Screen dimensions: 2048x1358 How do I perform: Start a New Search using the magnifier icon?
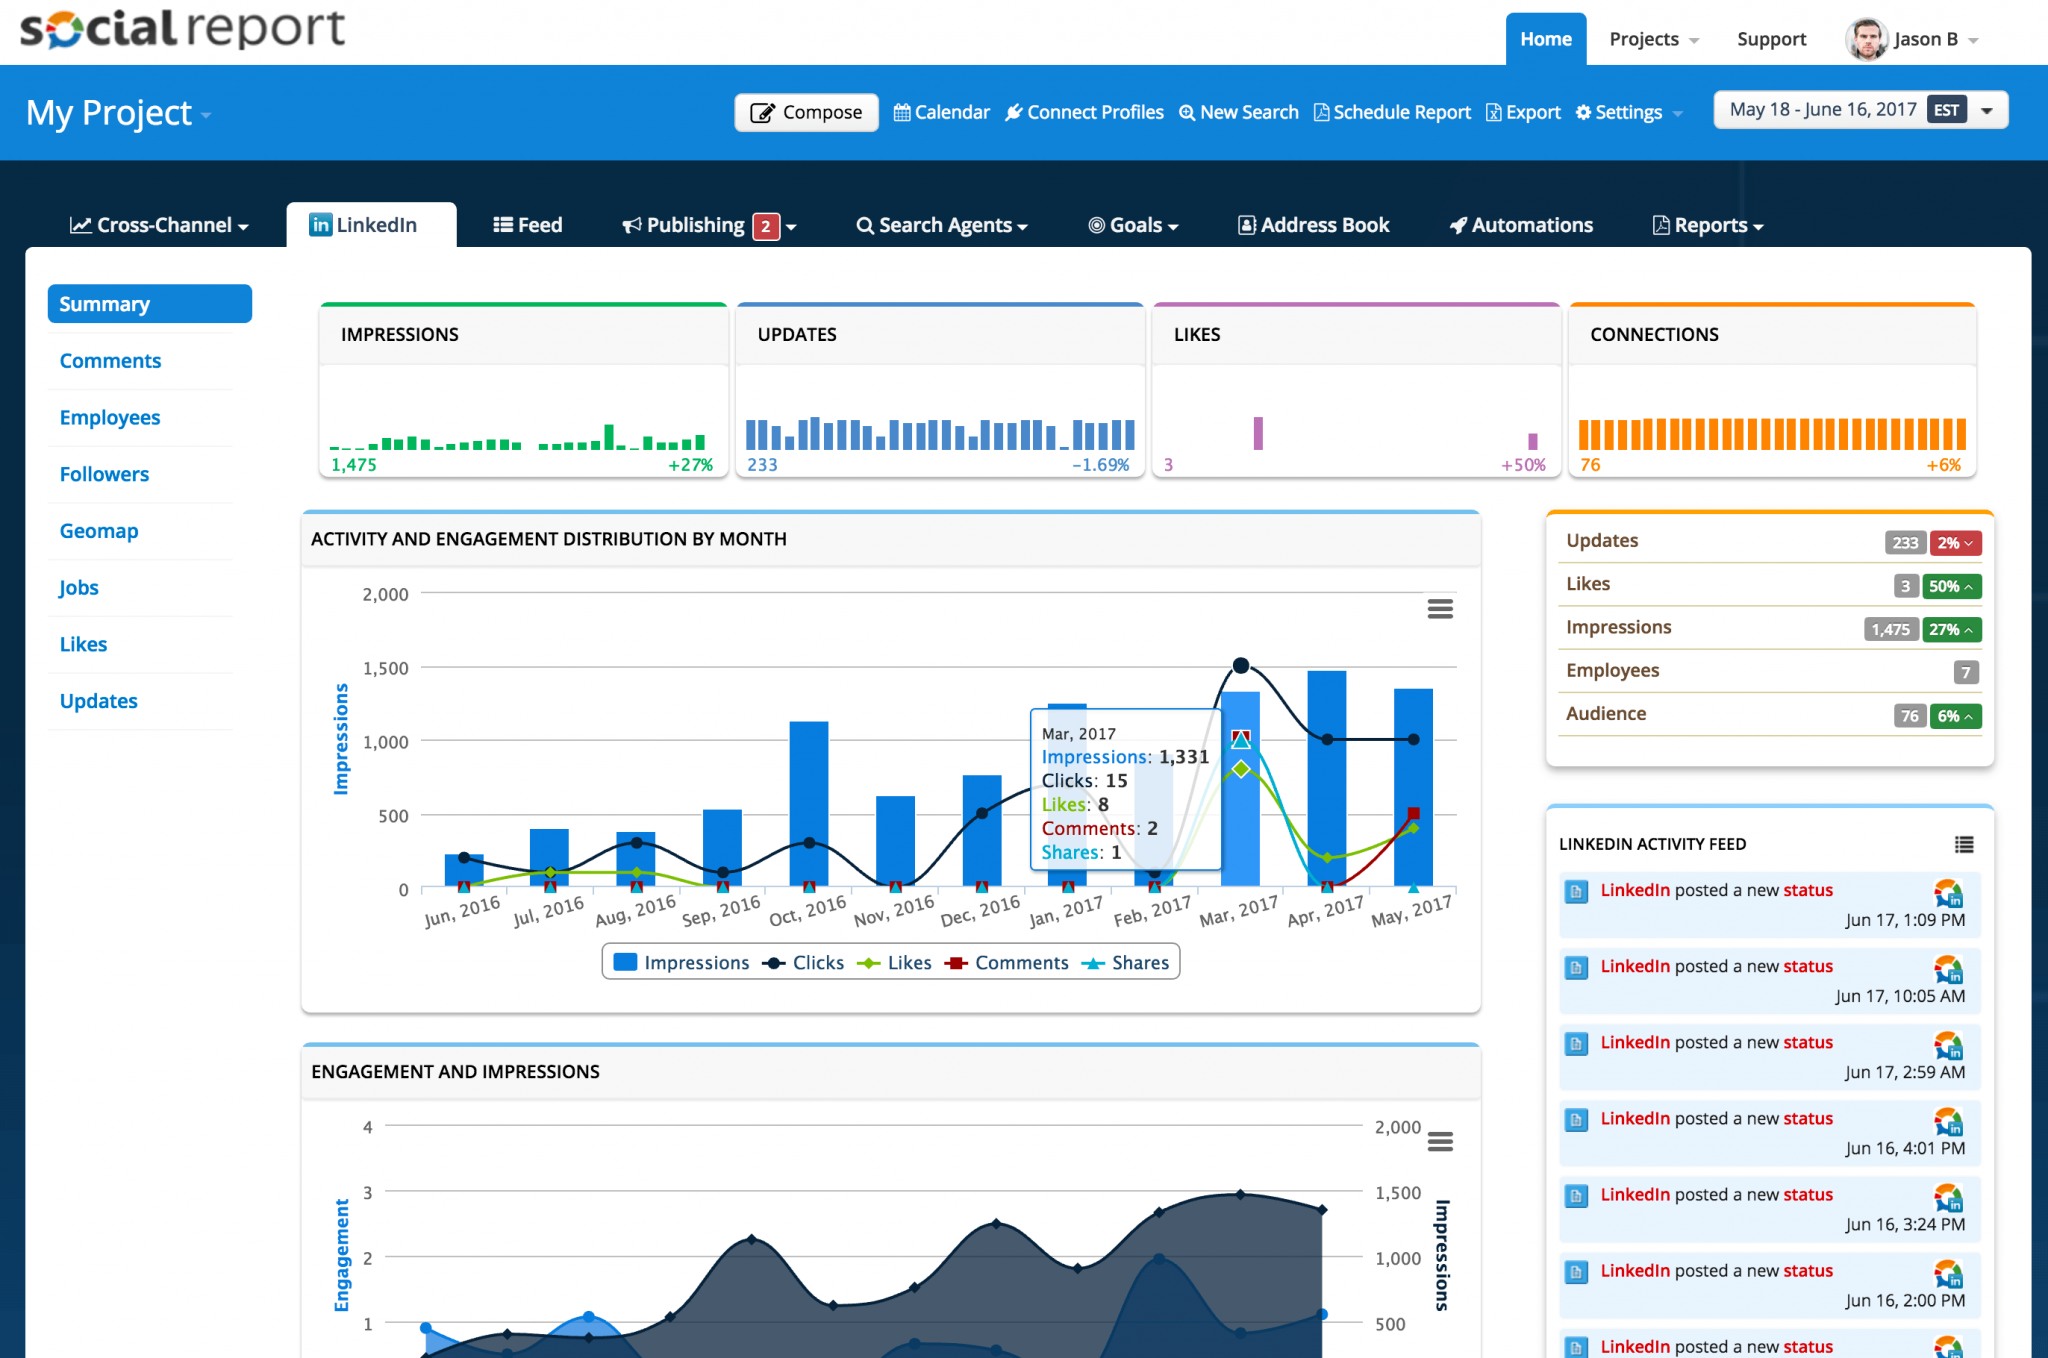pyautogui.click(x=1189, y=112)
